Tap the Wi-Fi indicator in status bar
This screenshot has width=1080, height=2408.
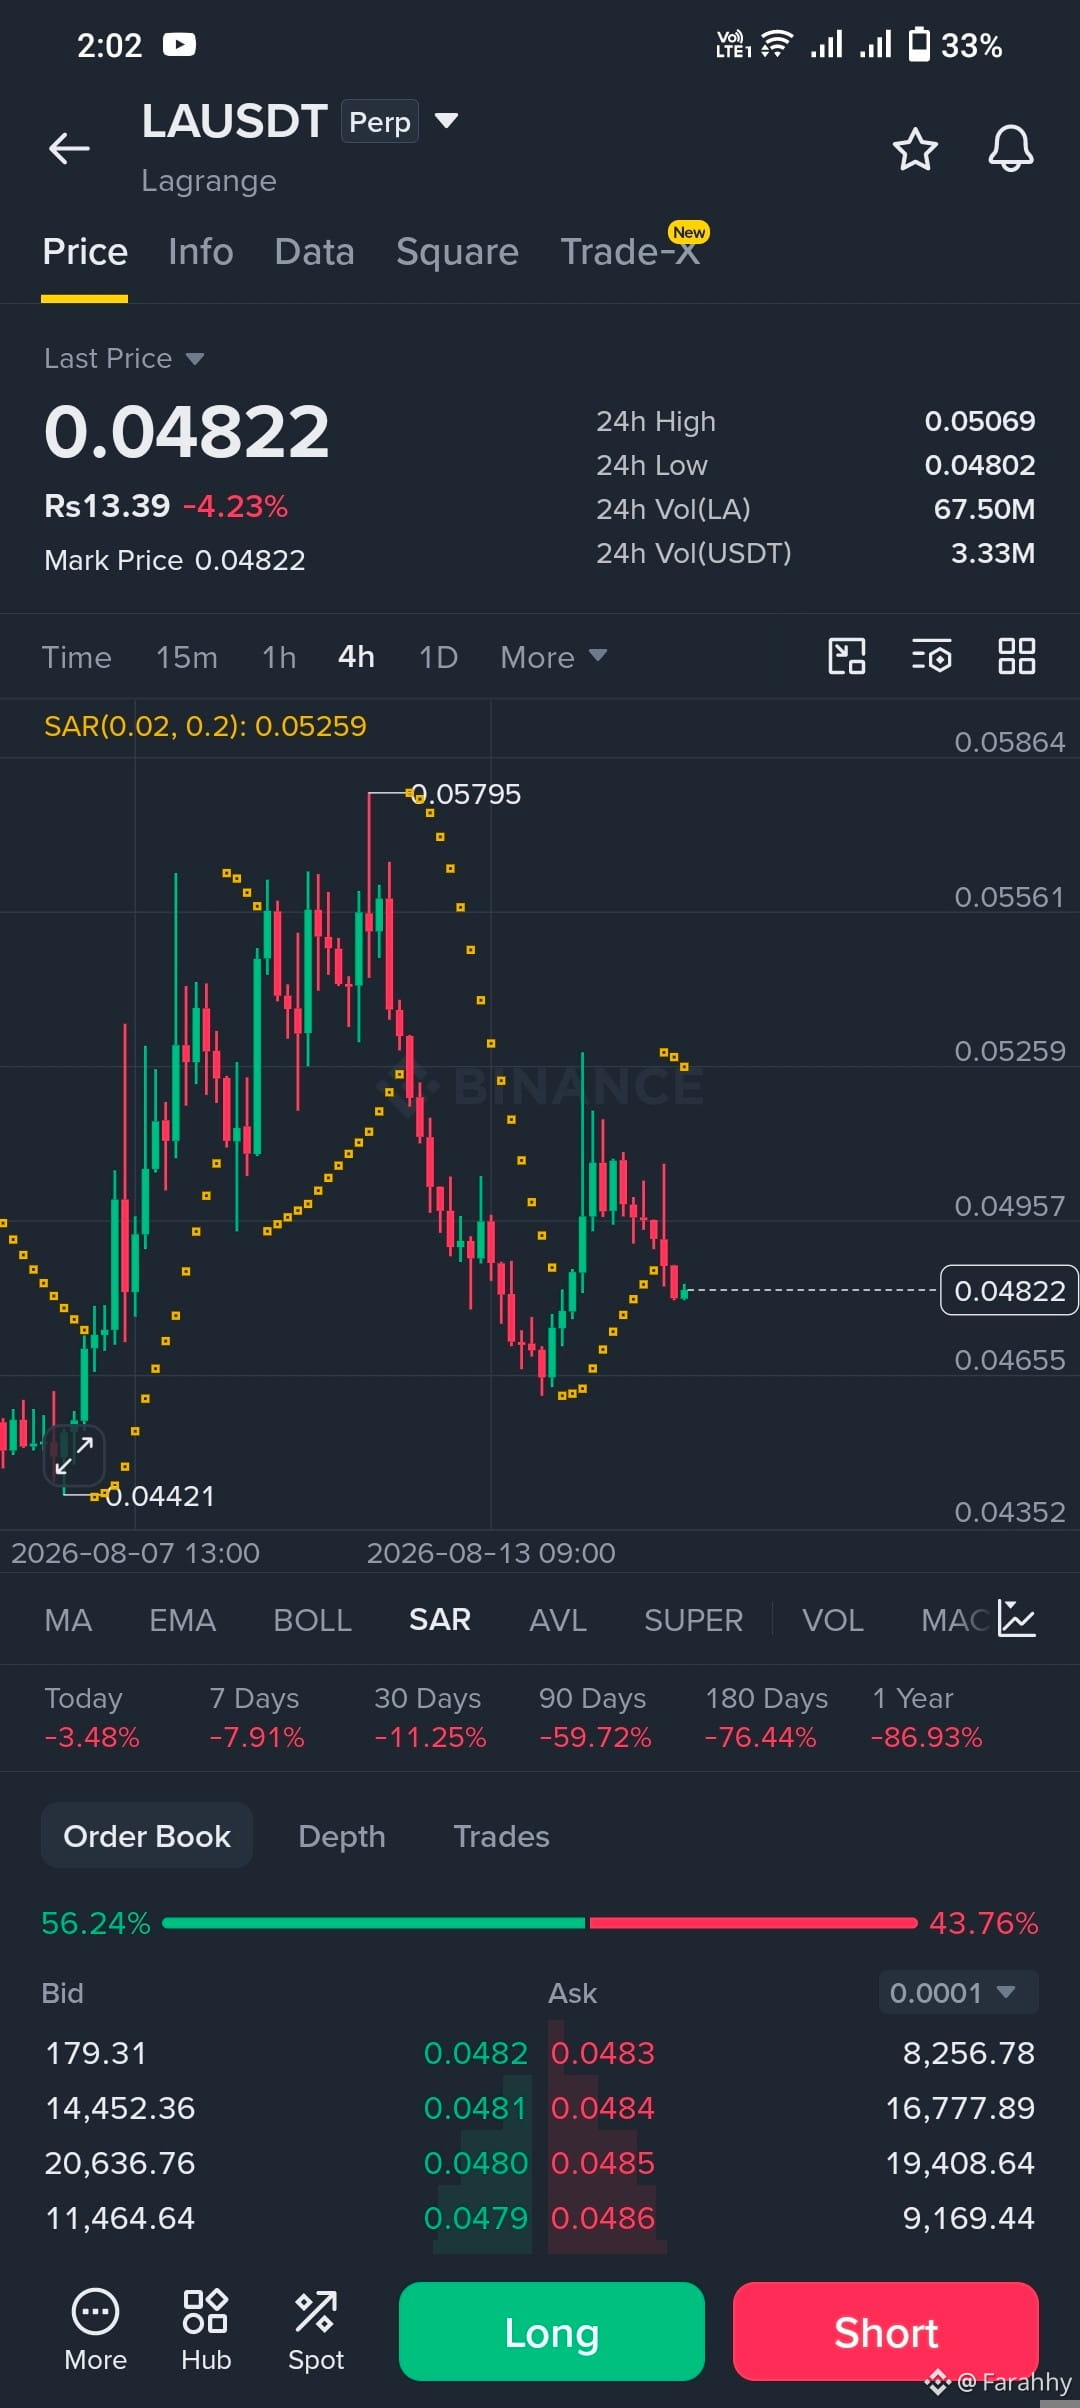[777, 45]
